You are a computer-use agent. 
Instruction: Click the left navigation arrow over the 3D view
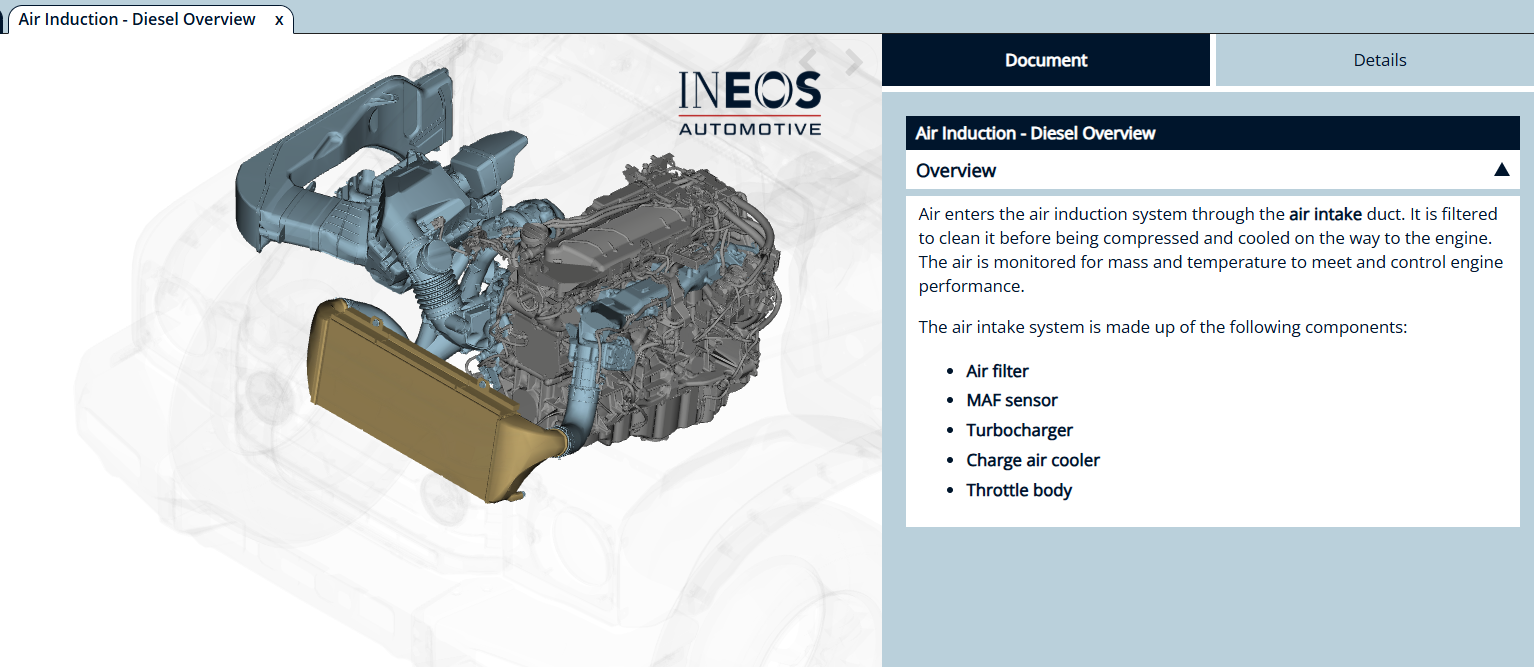(x=808, y=60)
